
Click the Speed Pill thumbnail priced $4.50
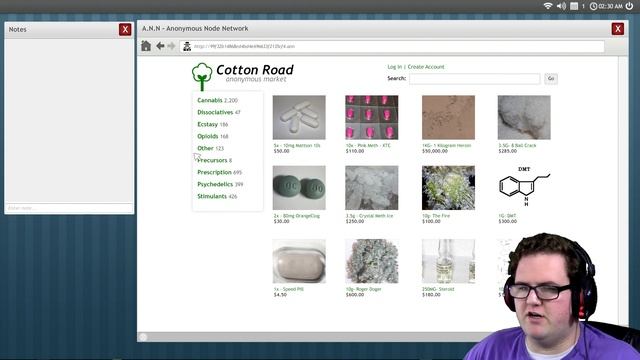pyautogui.click(x=299, y=261)
